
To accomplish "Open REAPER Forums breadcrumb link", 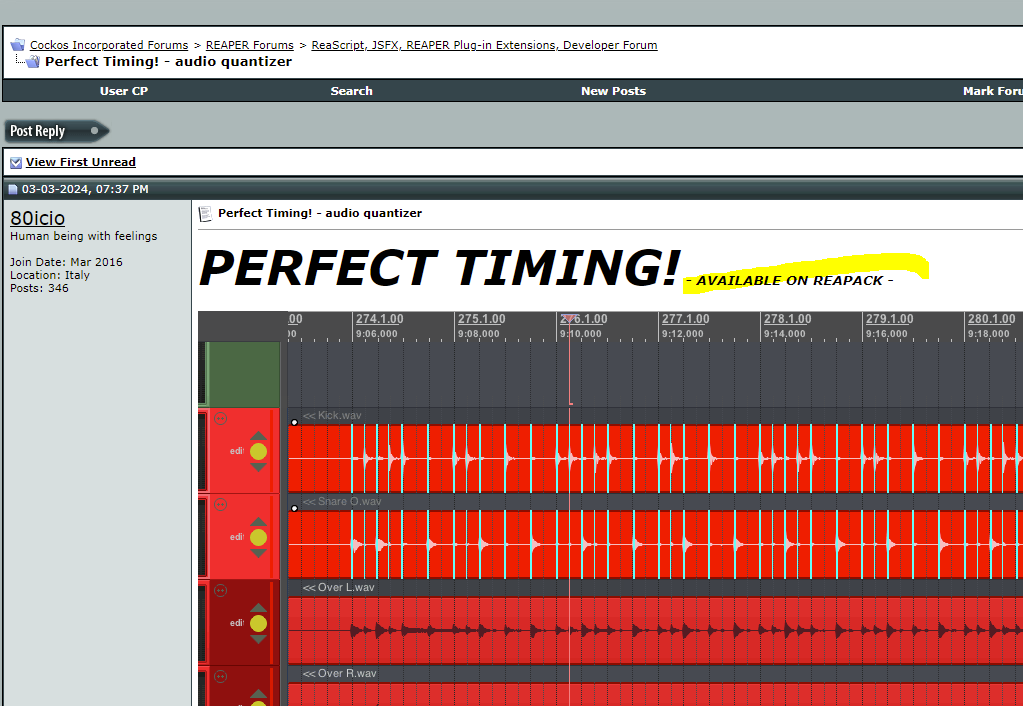I will 250,45.
